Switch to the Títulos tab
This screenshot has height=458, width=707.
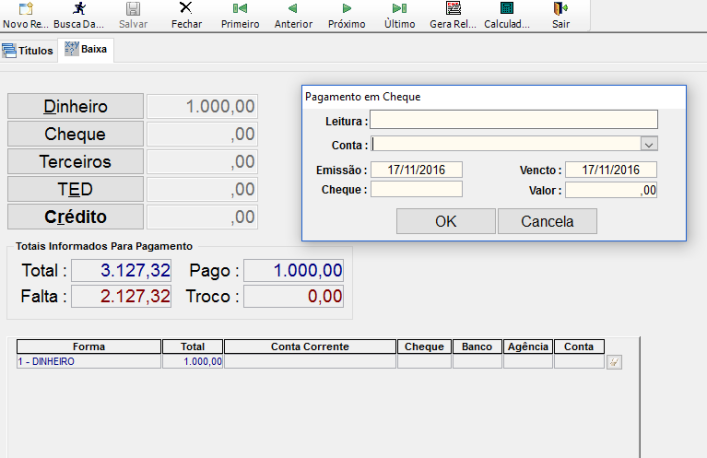coord(28,50)
